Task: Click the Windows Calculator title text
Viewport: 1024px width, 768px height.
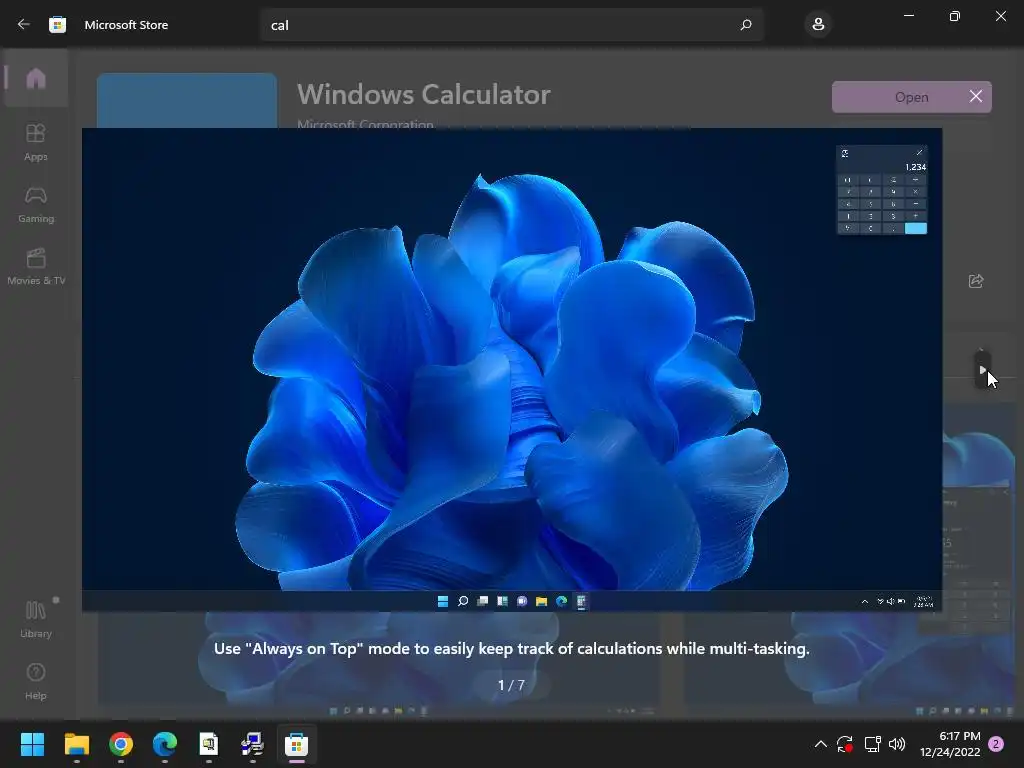Action: [424, 95]
